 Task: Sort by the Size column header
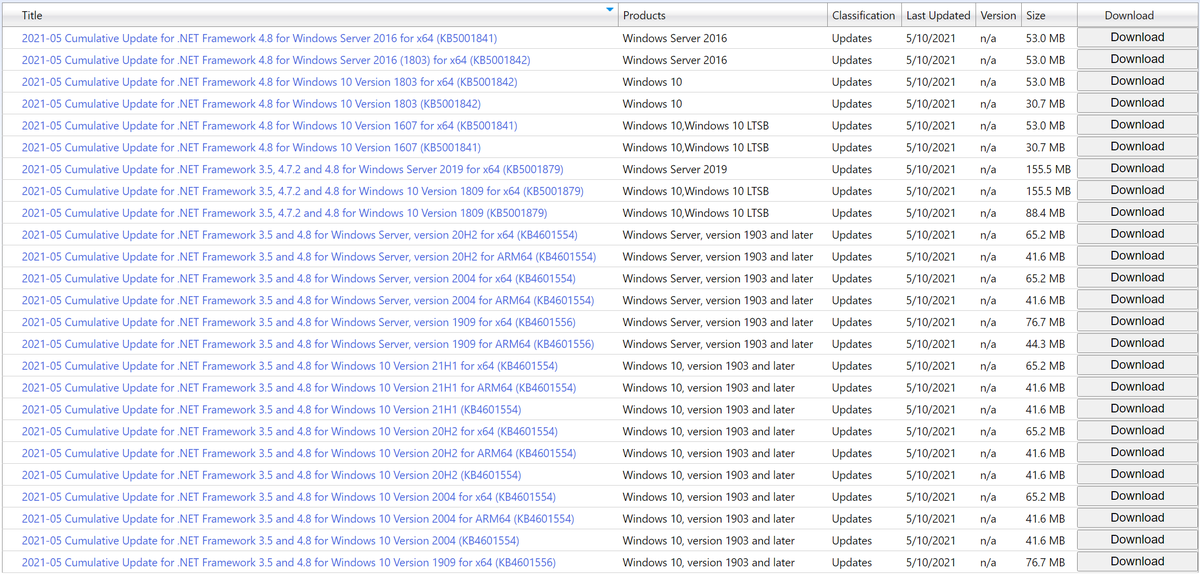tap(1036, 15)
